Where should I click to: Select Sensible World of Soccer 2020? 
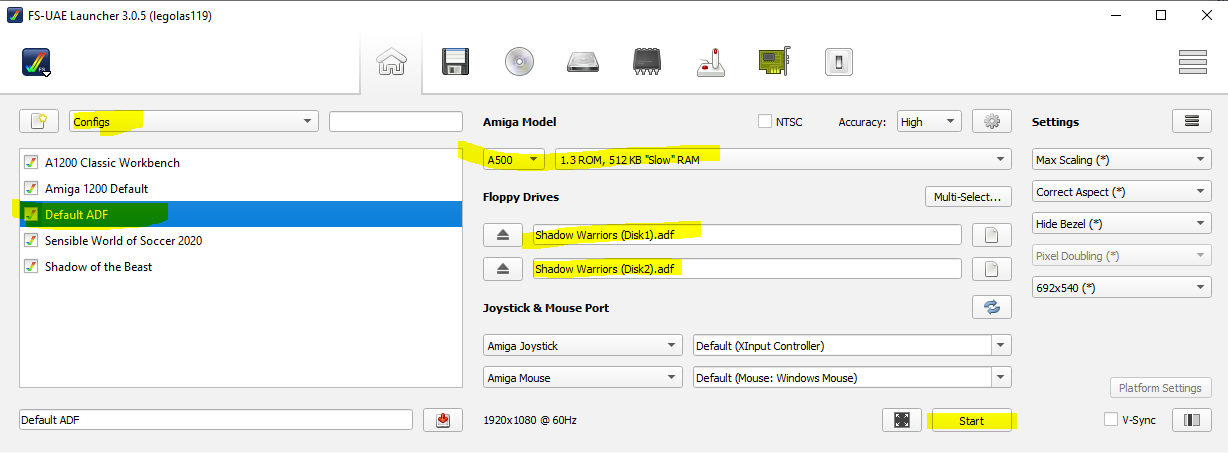[240, 240]
